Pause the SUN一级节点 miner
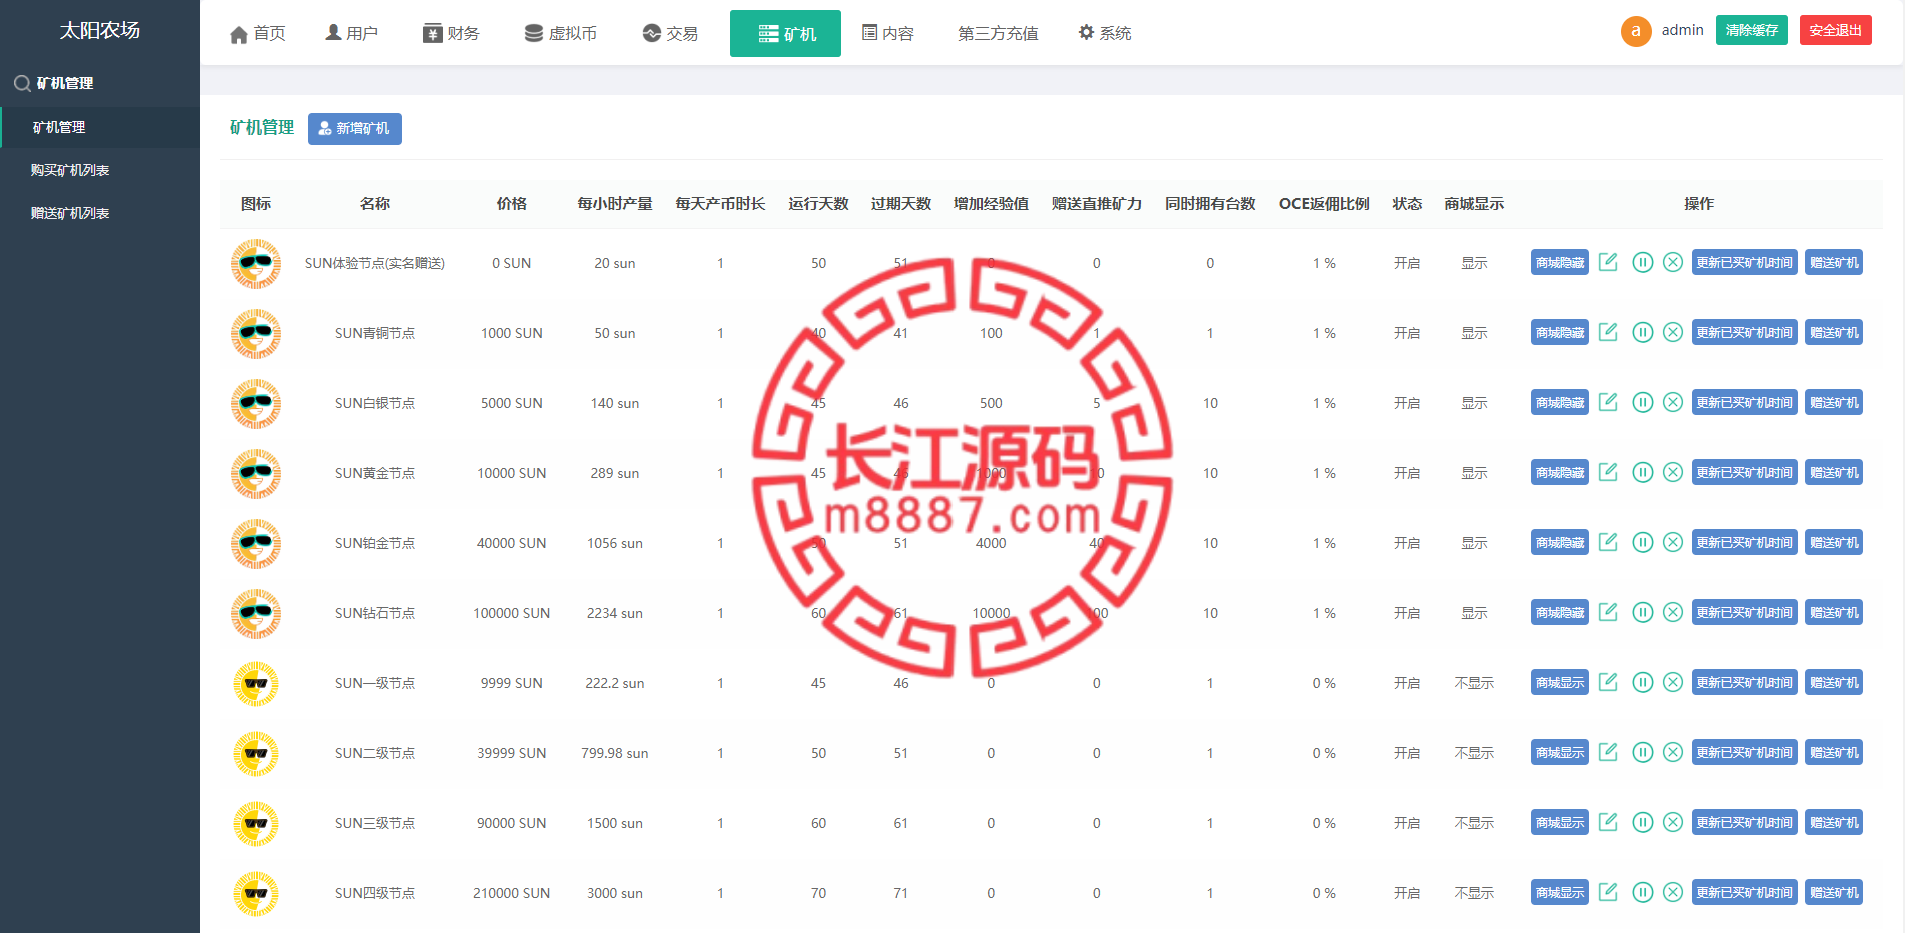1905x933 pixels. coord(1642,682)
